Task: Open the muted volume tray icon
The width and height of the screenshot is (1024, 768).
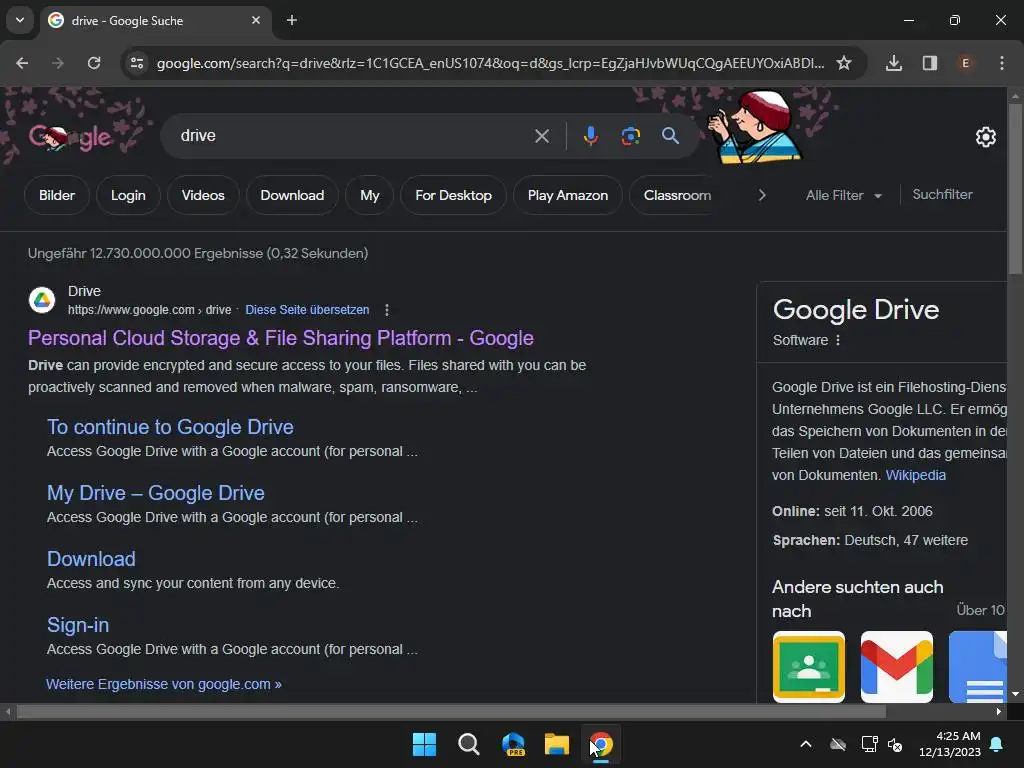Action: pos(895,744)
